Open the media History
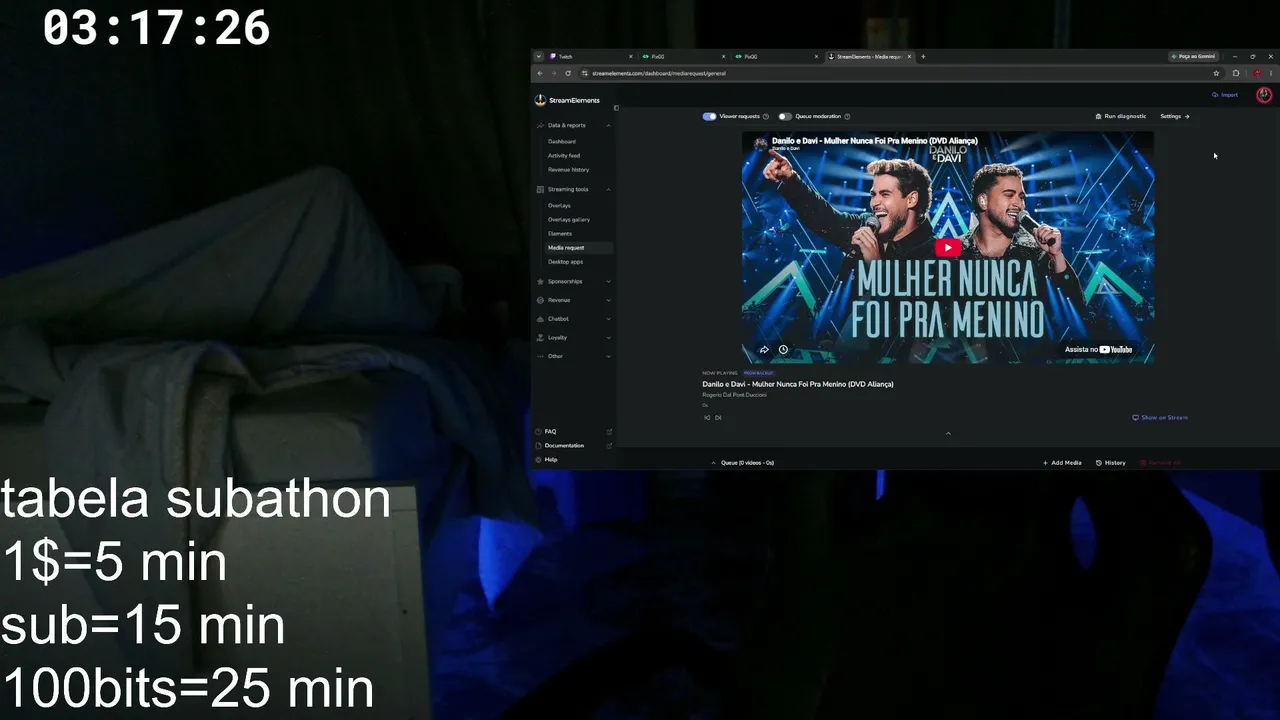The width and height of the screenshot is (1280, 720). (x=1111, y=463)
